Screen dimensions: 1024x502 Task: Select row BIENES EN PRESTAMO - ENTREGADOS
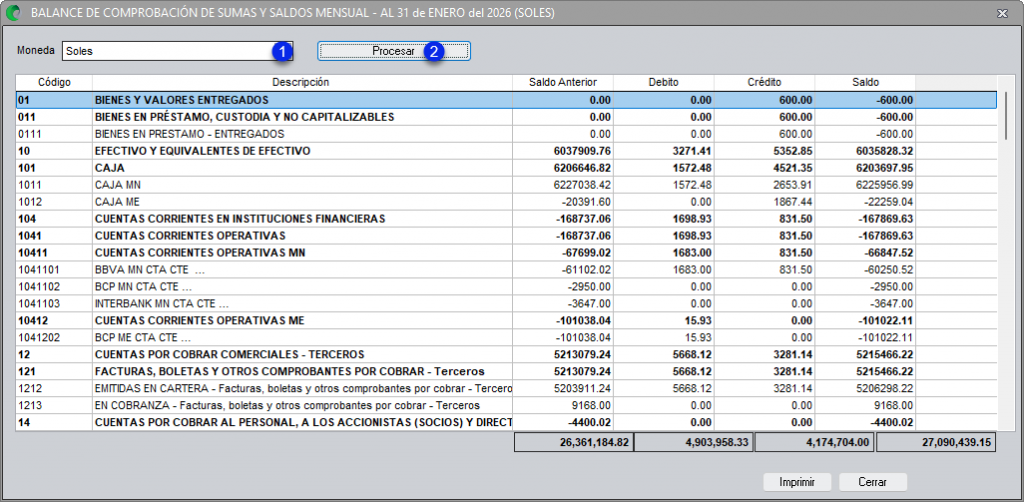point(506,134)
